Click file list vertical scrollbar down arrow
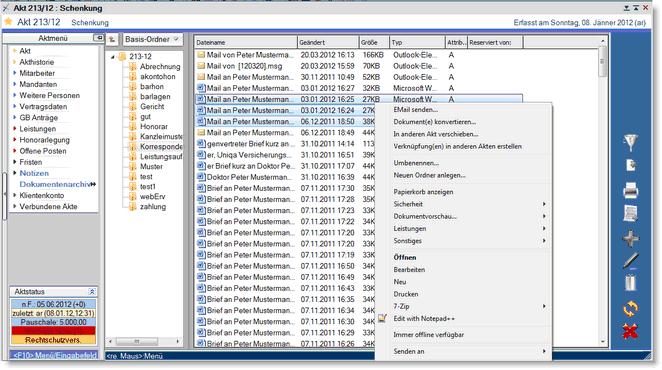The width and height of the screenshot is (662, 370). [x=602, y=342]
